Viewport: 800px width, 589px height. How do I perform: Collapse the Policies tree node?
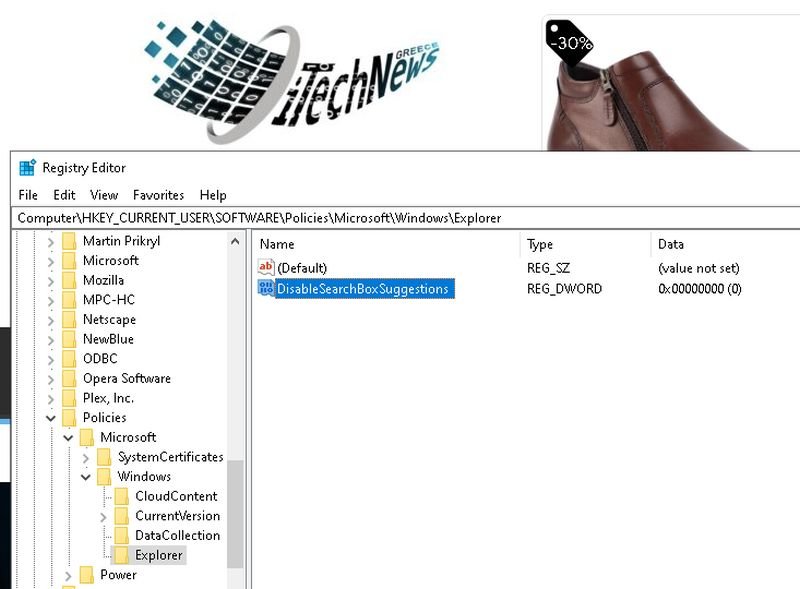click(51, 418)
